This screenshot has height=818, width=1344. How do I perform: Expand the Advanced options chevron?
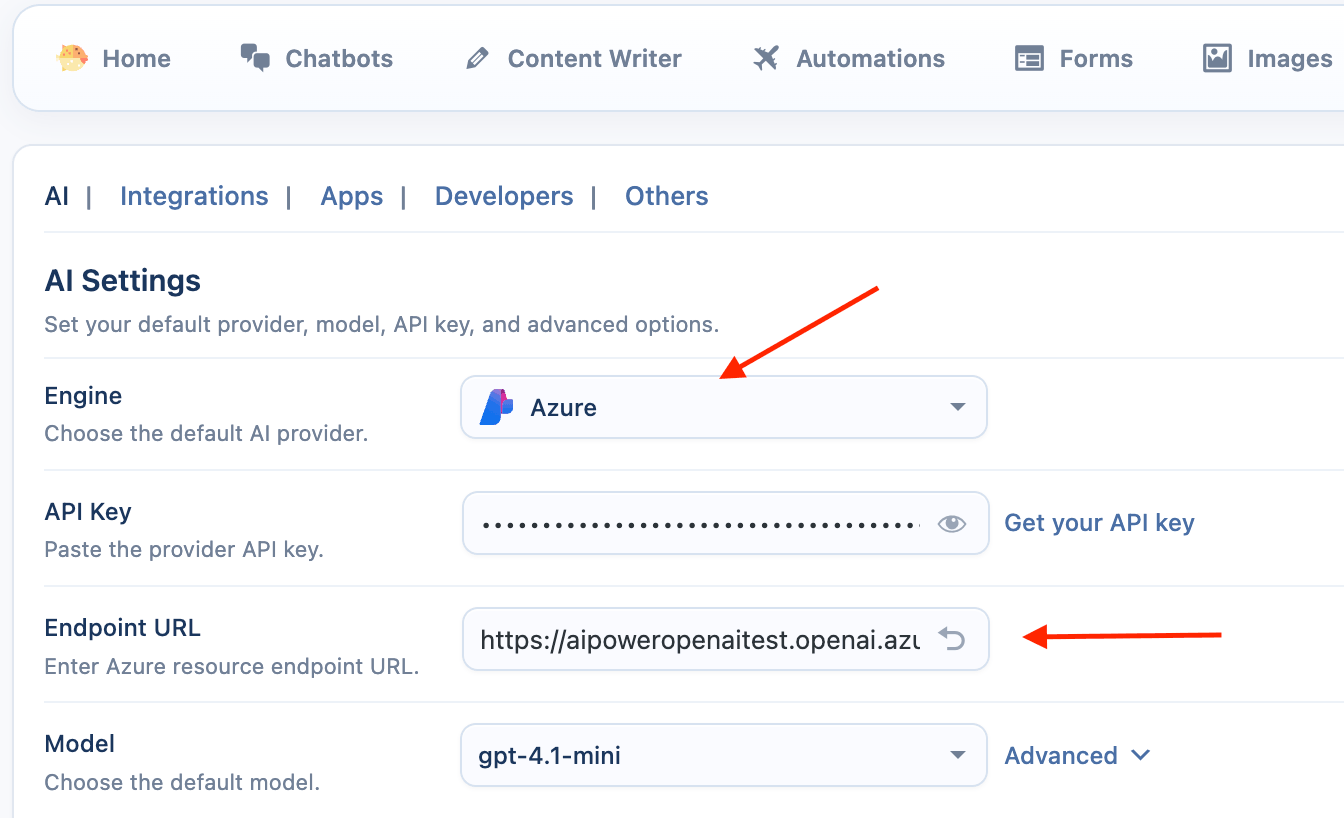pyautogui.click(x=1140, y=755)
